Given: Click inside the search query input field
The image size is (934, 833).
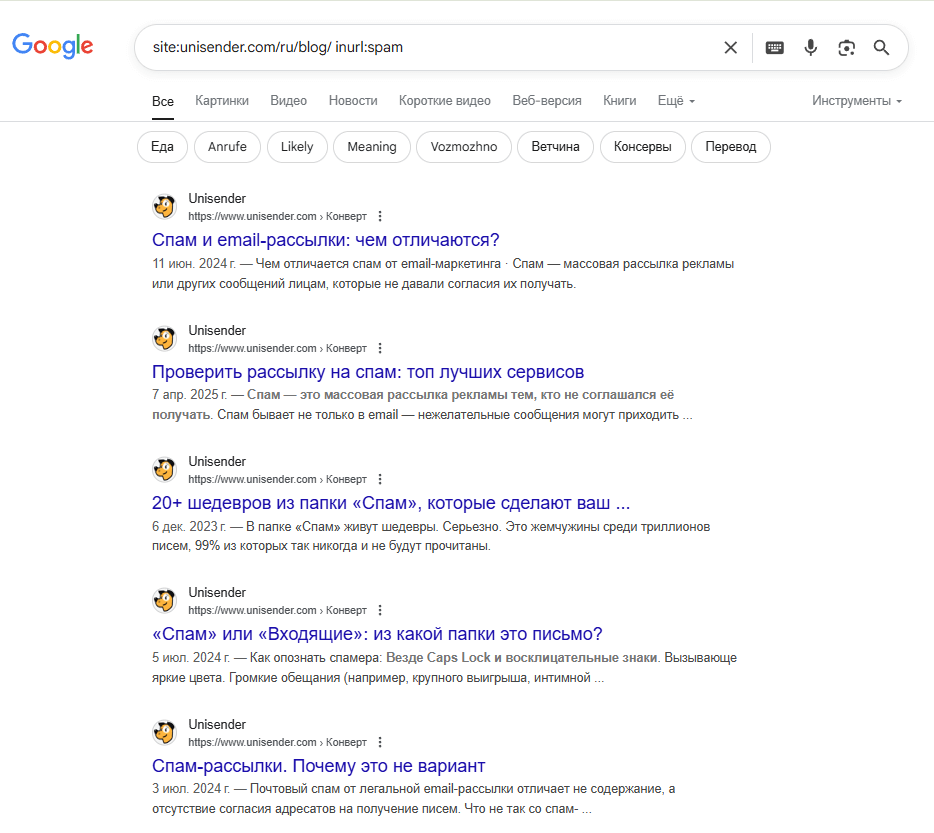Looking at the screenshot, I should click(429, 48).
